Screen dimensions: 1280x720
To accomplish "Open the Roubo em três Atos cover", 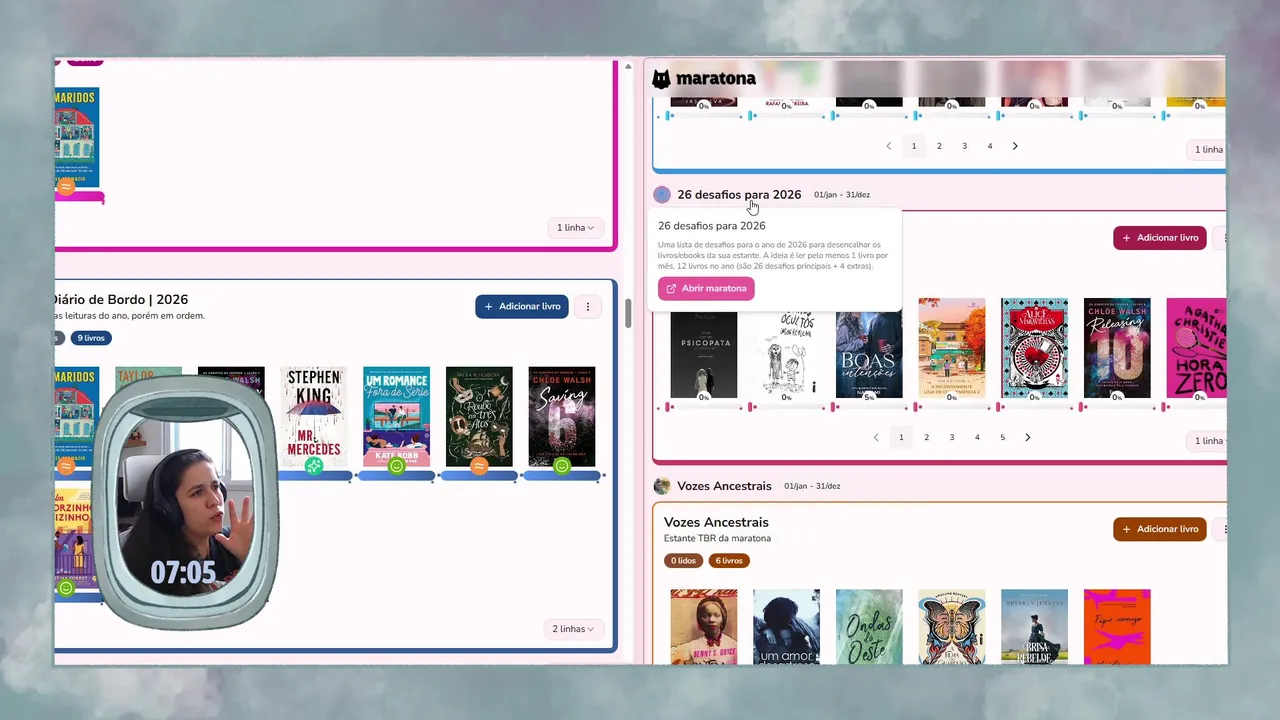I will tap(479, 415).
